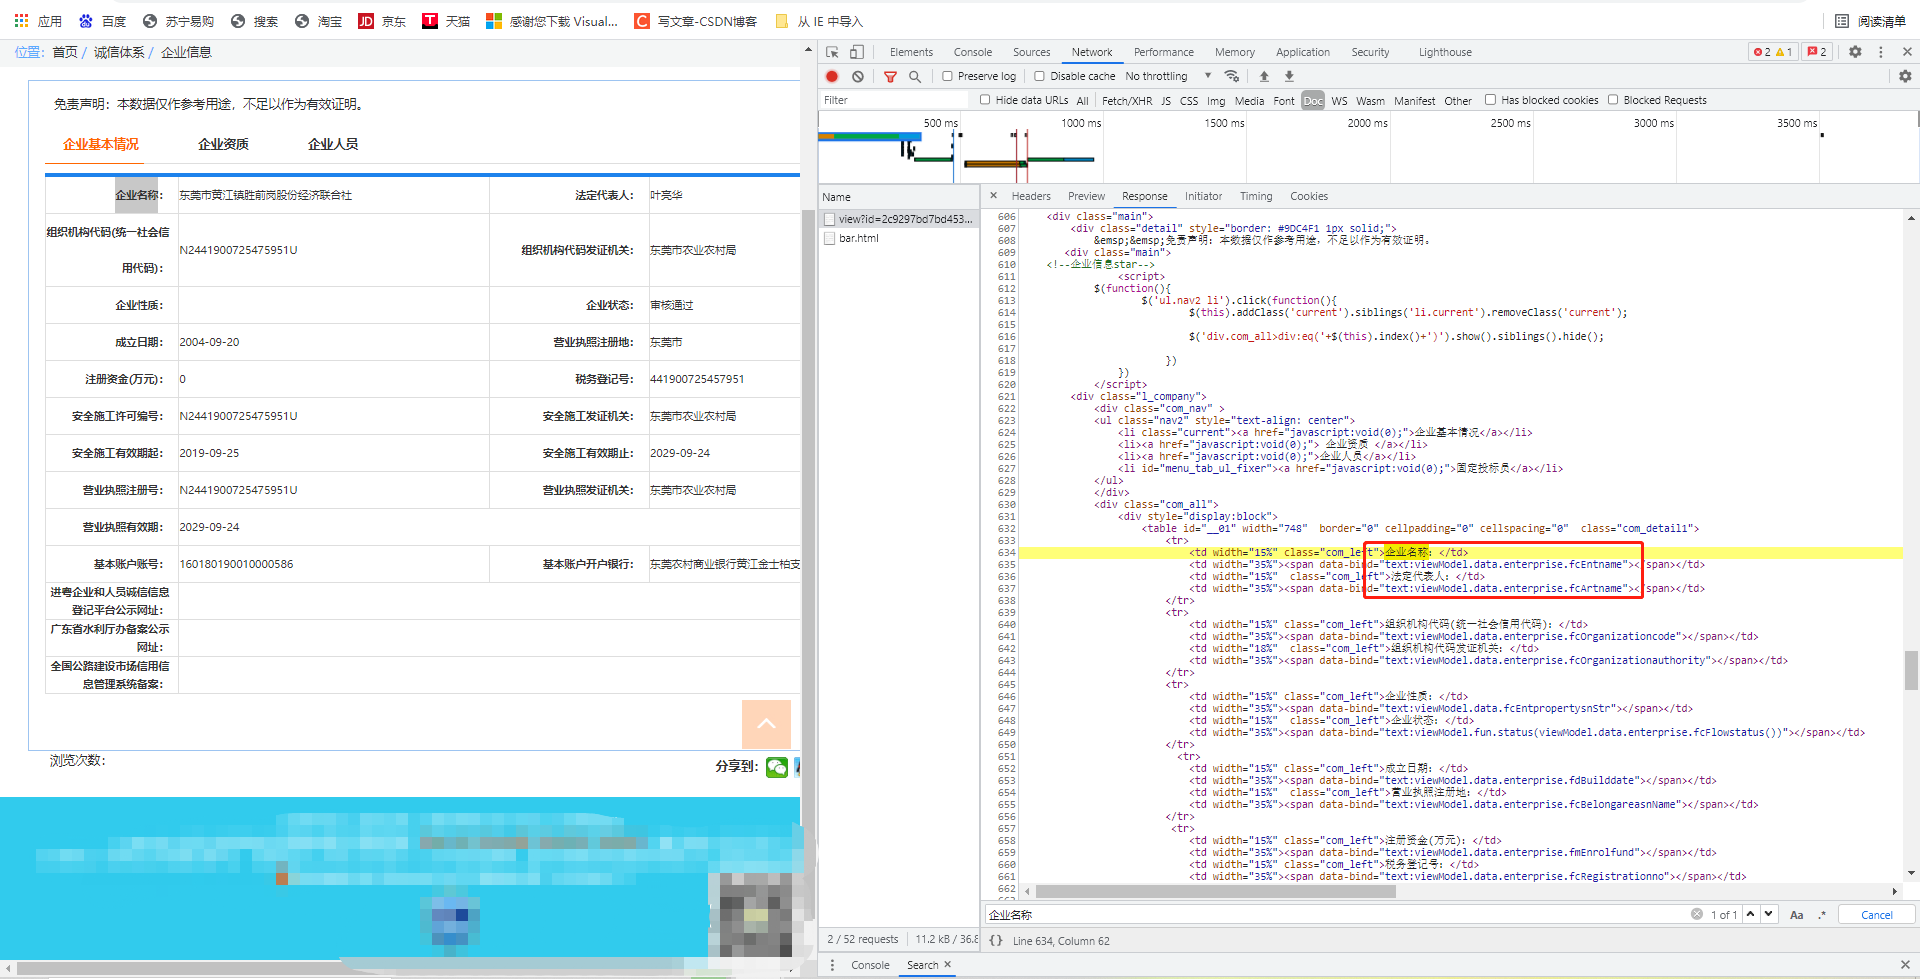This screenshot has height=979, width=1920.
Task: Open drawer three-dot menu
Action: coord(832,965)
